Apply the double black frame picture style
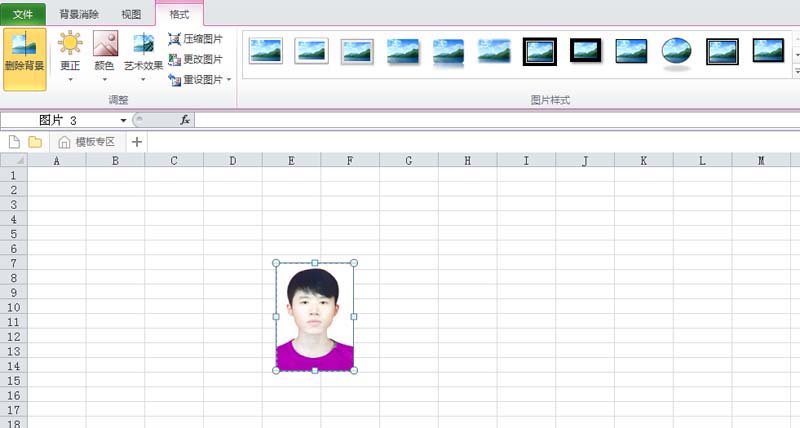This screenshot has height=428, width=800. 540,52
